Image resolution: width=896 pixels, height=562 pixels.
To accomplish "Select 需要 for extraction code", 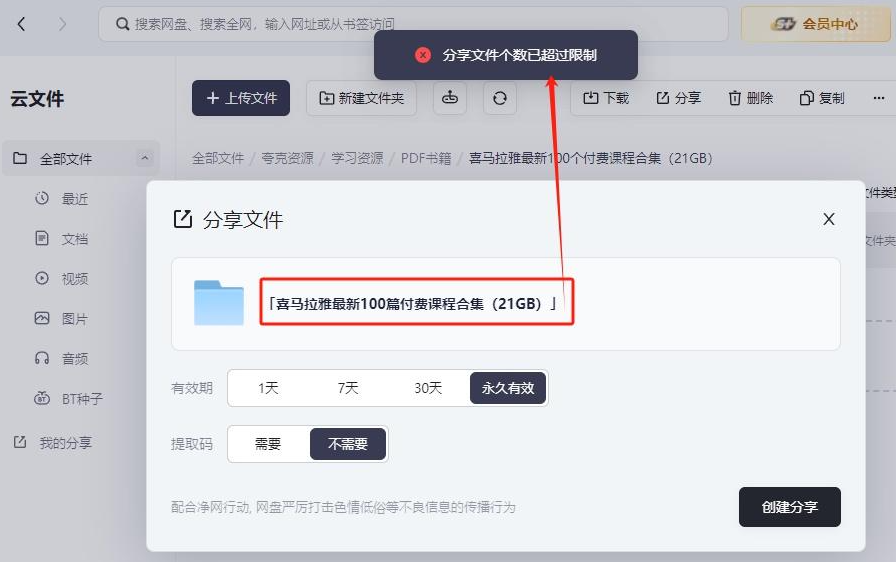I will click(267, 444).
